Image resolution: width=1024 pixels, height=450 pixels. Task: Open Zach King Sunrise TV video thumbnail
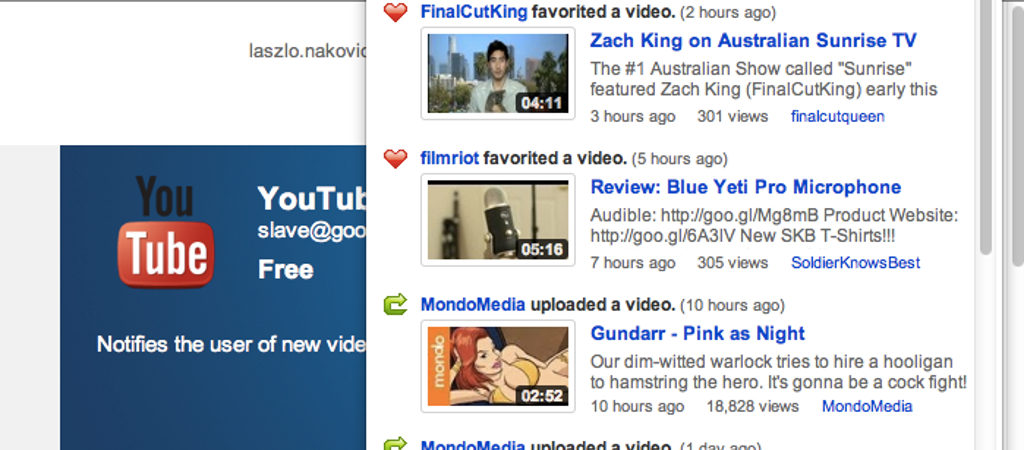tap(498, 73)
